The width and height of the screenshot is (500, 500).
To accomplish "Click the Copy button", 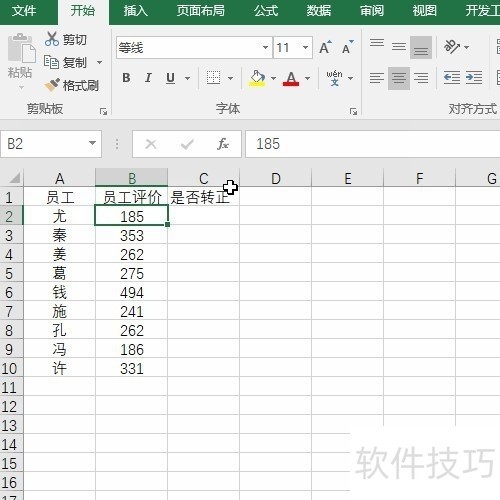I will click(66, 62).
